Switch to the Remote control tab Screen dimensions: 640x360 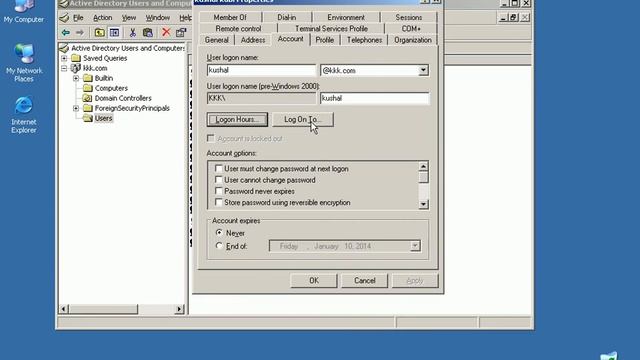[x=238, y=29]
